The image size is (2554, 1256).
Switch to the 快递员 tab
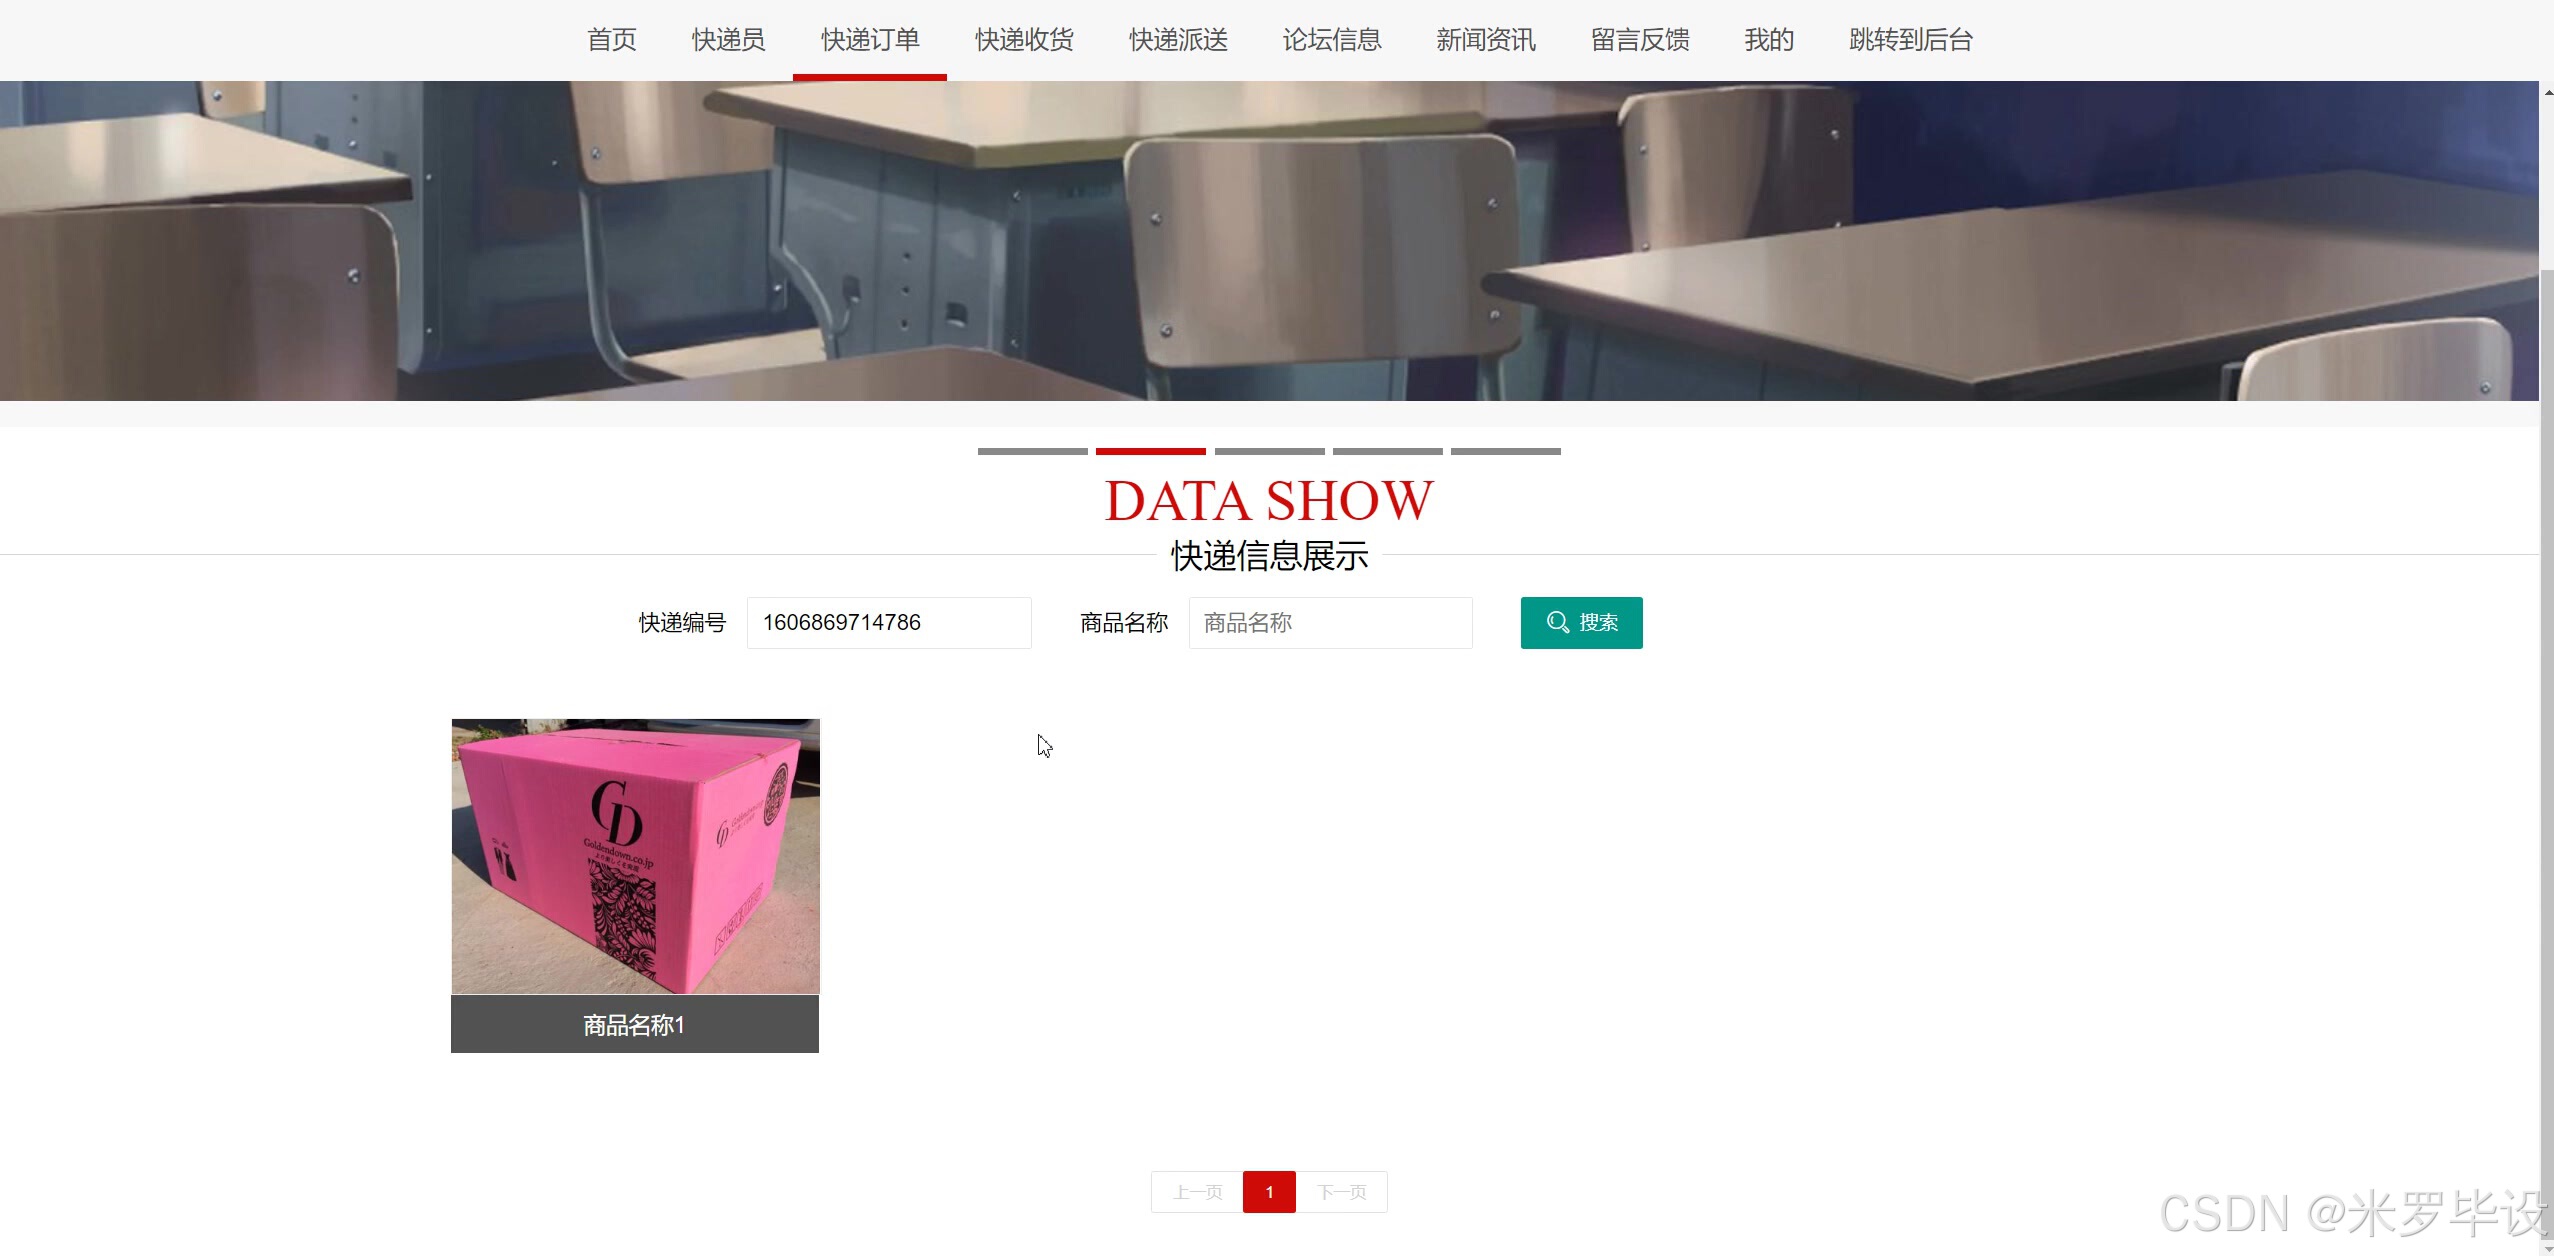click(x=727, y=39)
